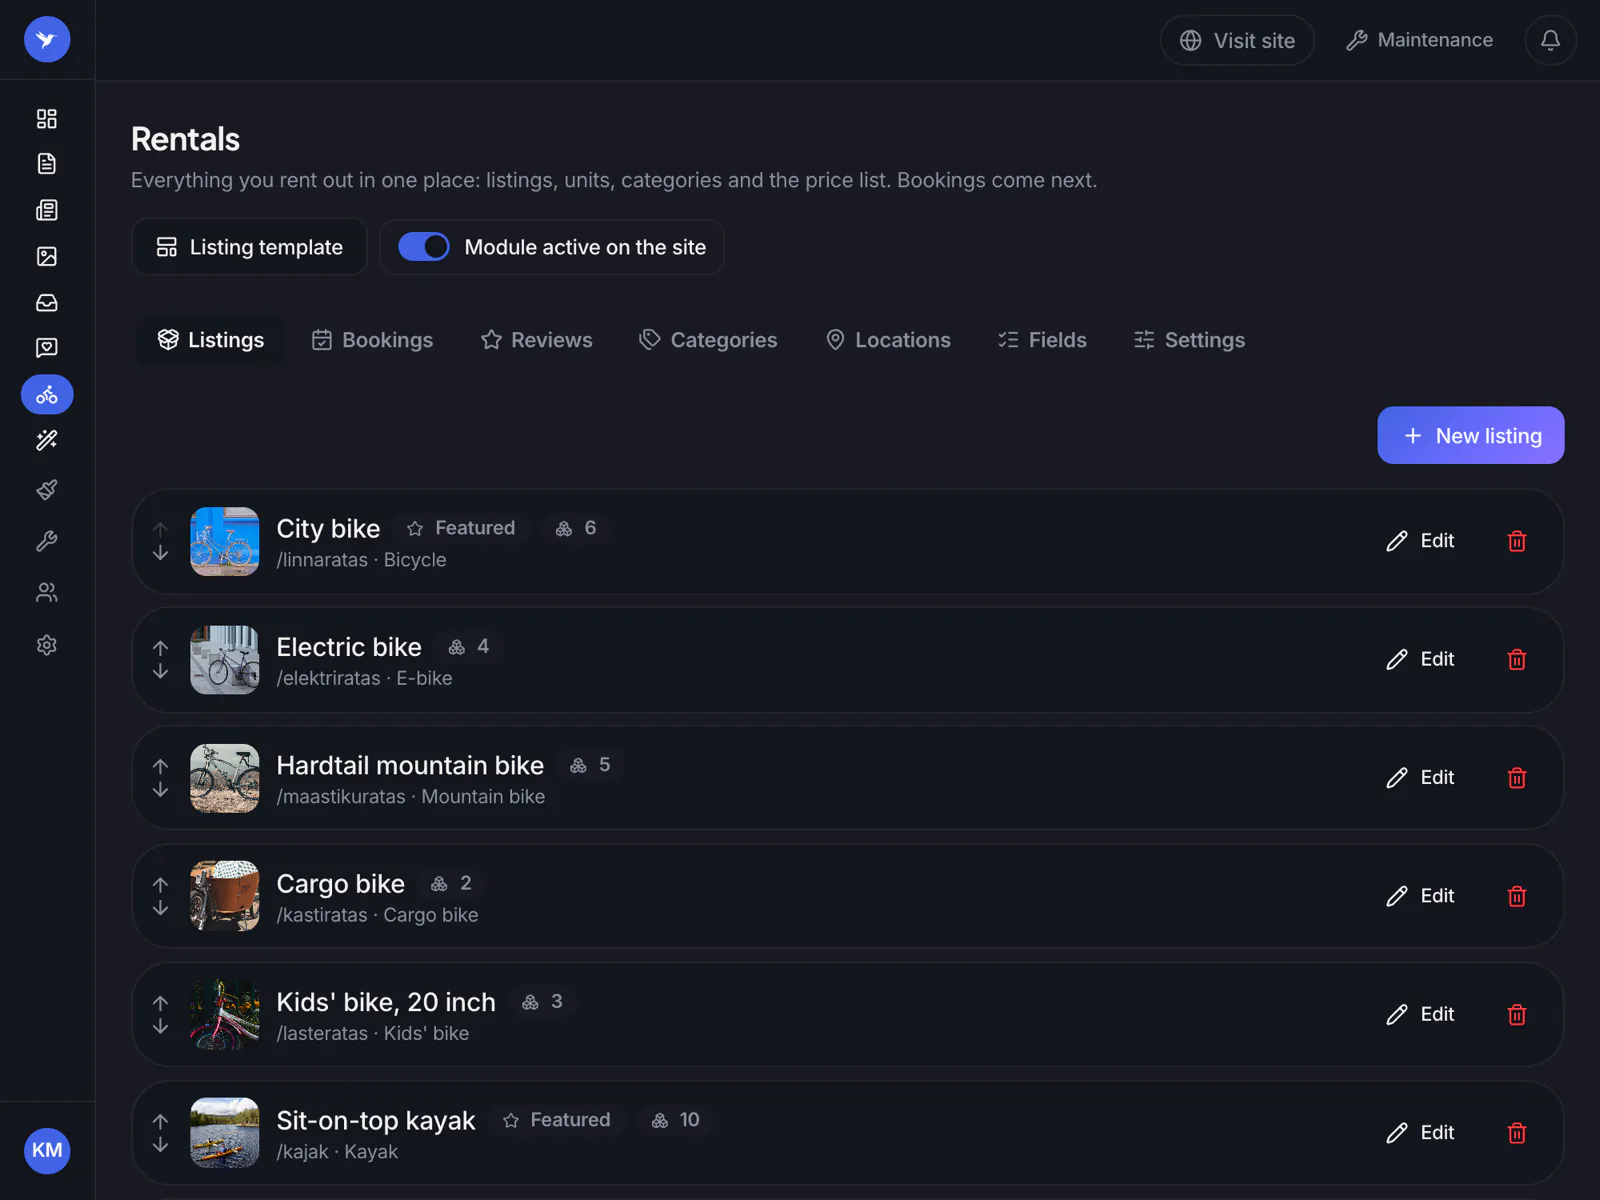Viewport: 1600px width, 1200px height.
Task: Move Electric bike listing up
Action: [160, 648]
